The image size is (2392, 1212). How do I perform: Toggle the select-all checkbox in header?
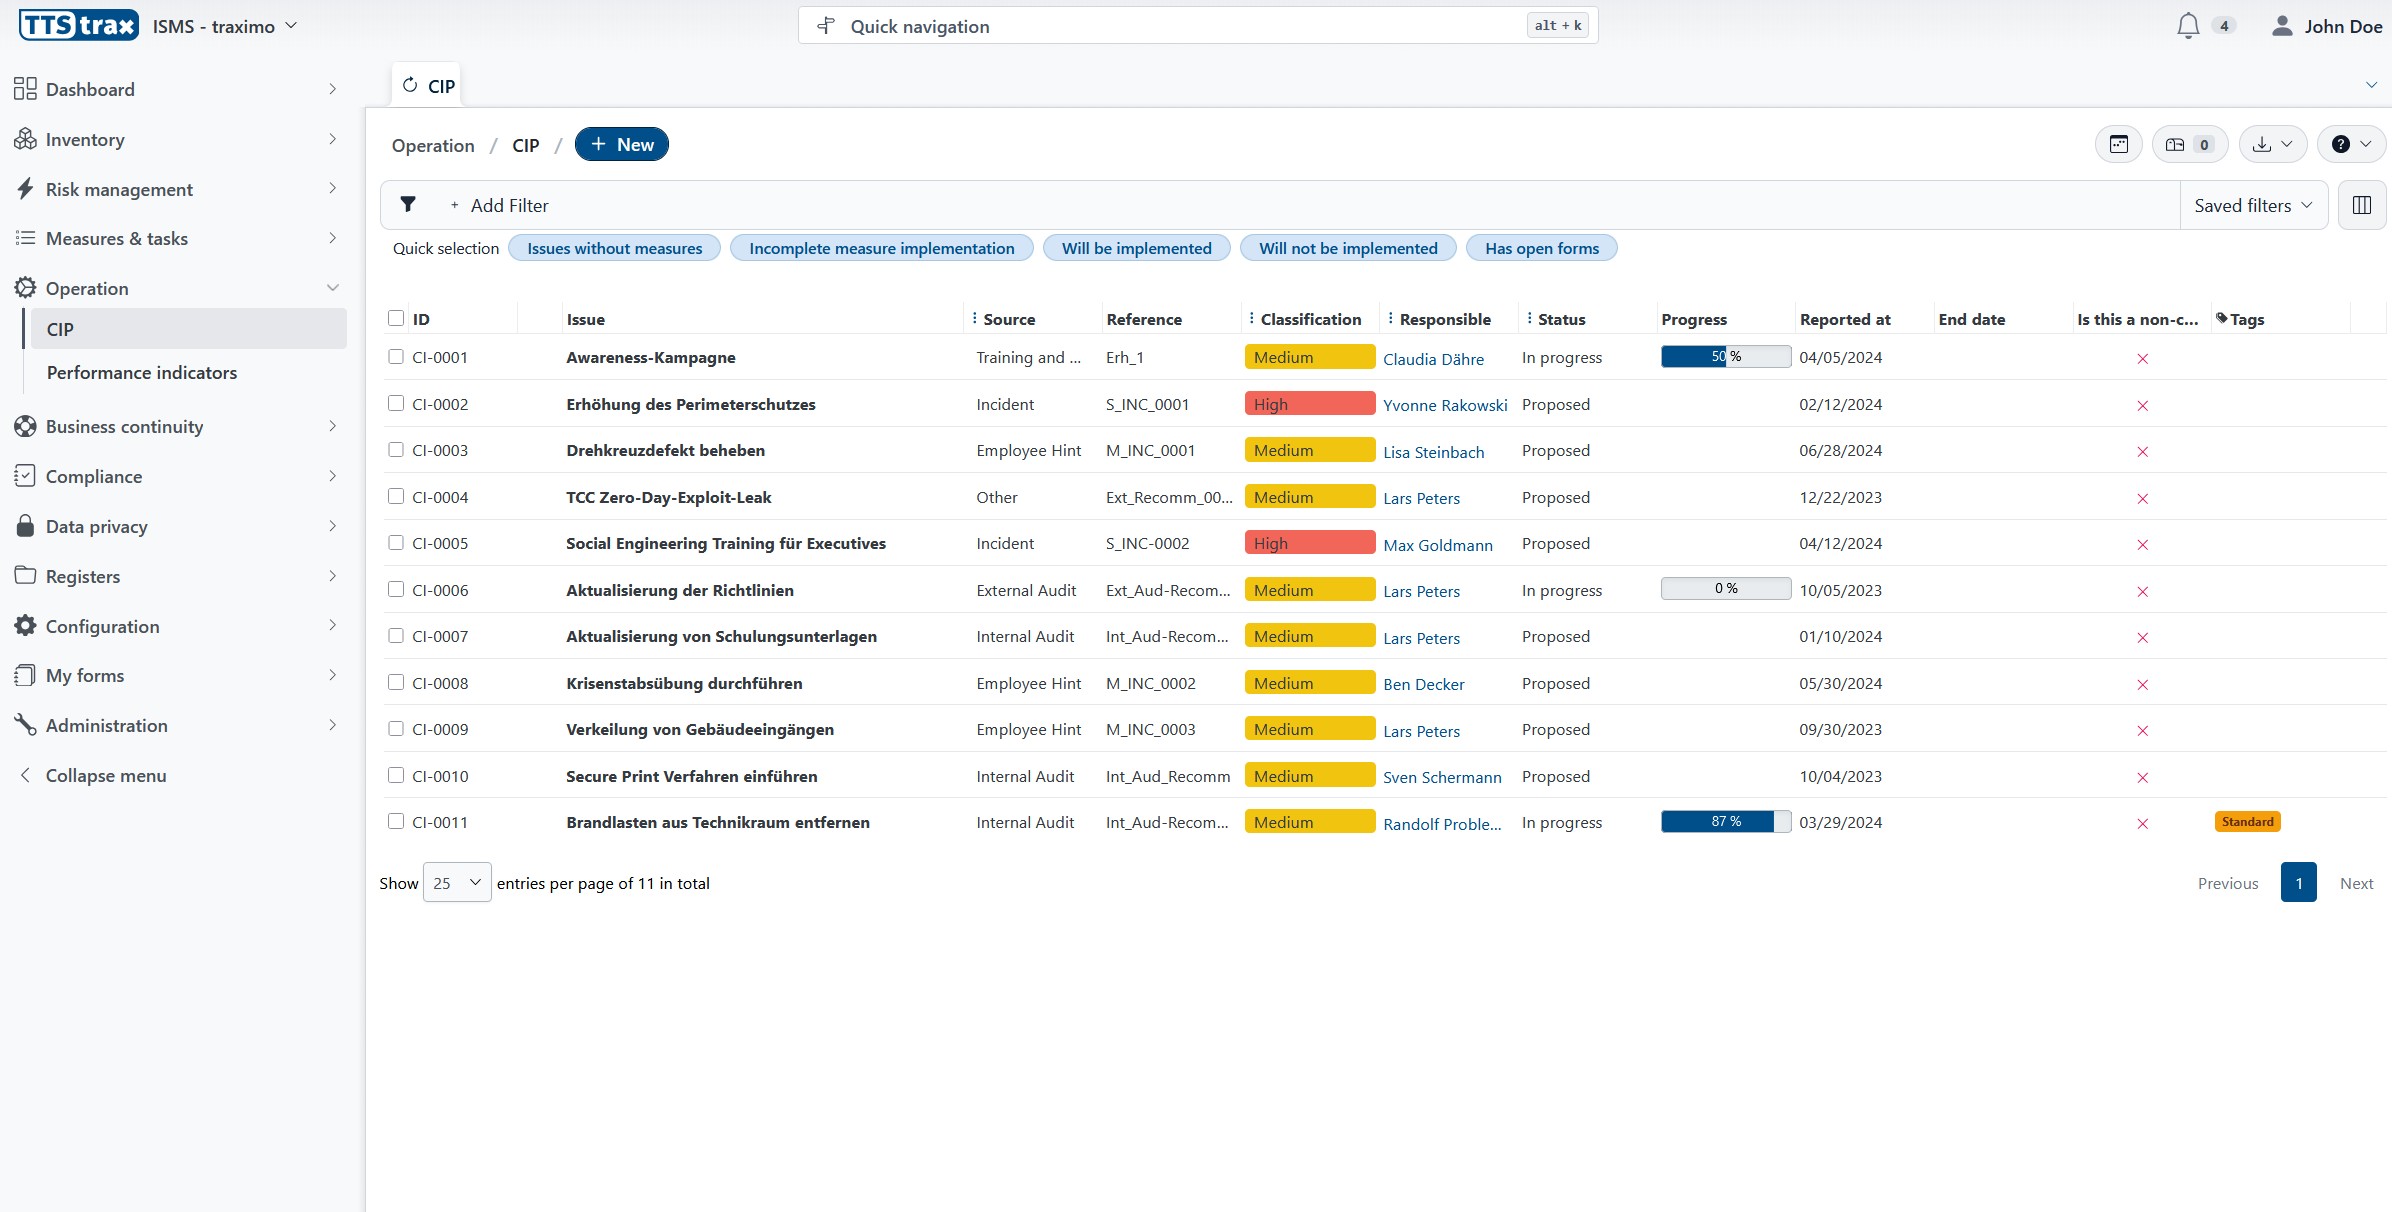click(x=396, y=318)
